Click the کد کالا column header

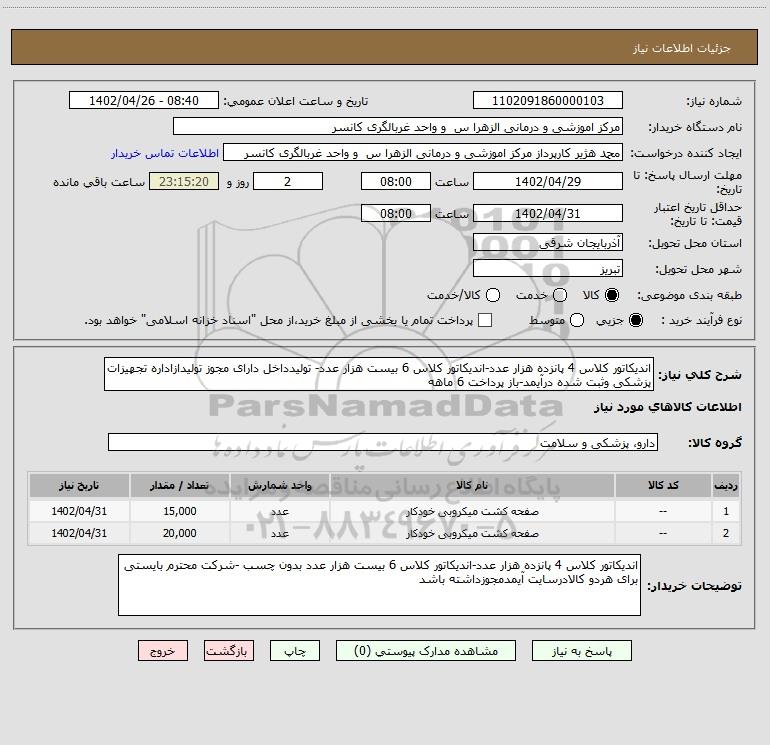click(x=663, y=486)
